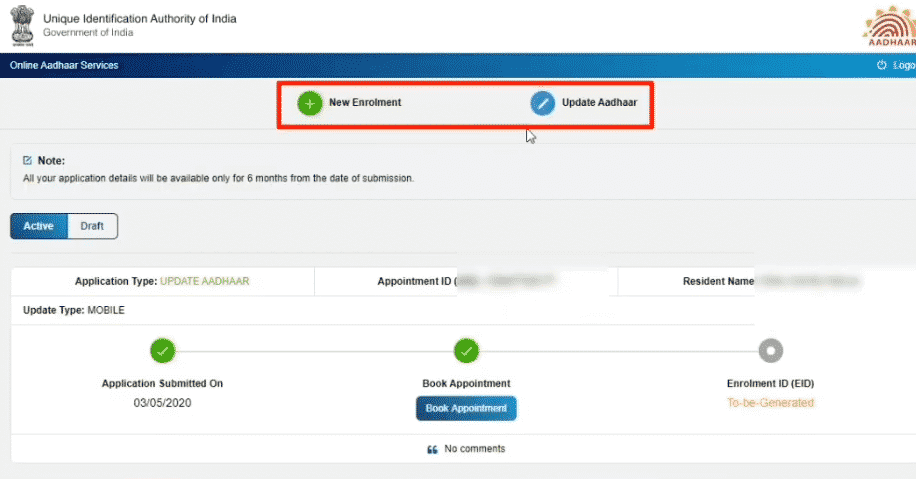Click the blue Update Aadhaar pencil icon

542,103
